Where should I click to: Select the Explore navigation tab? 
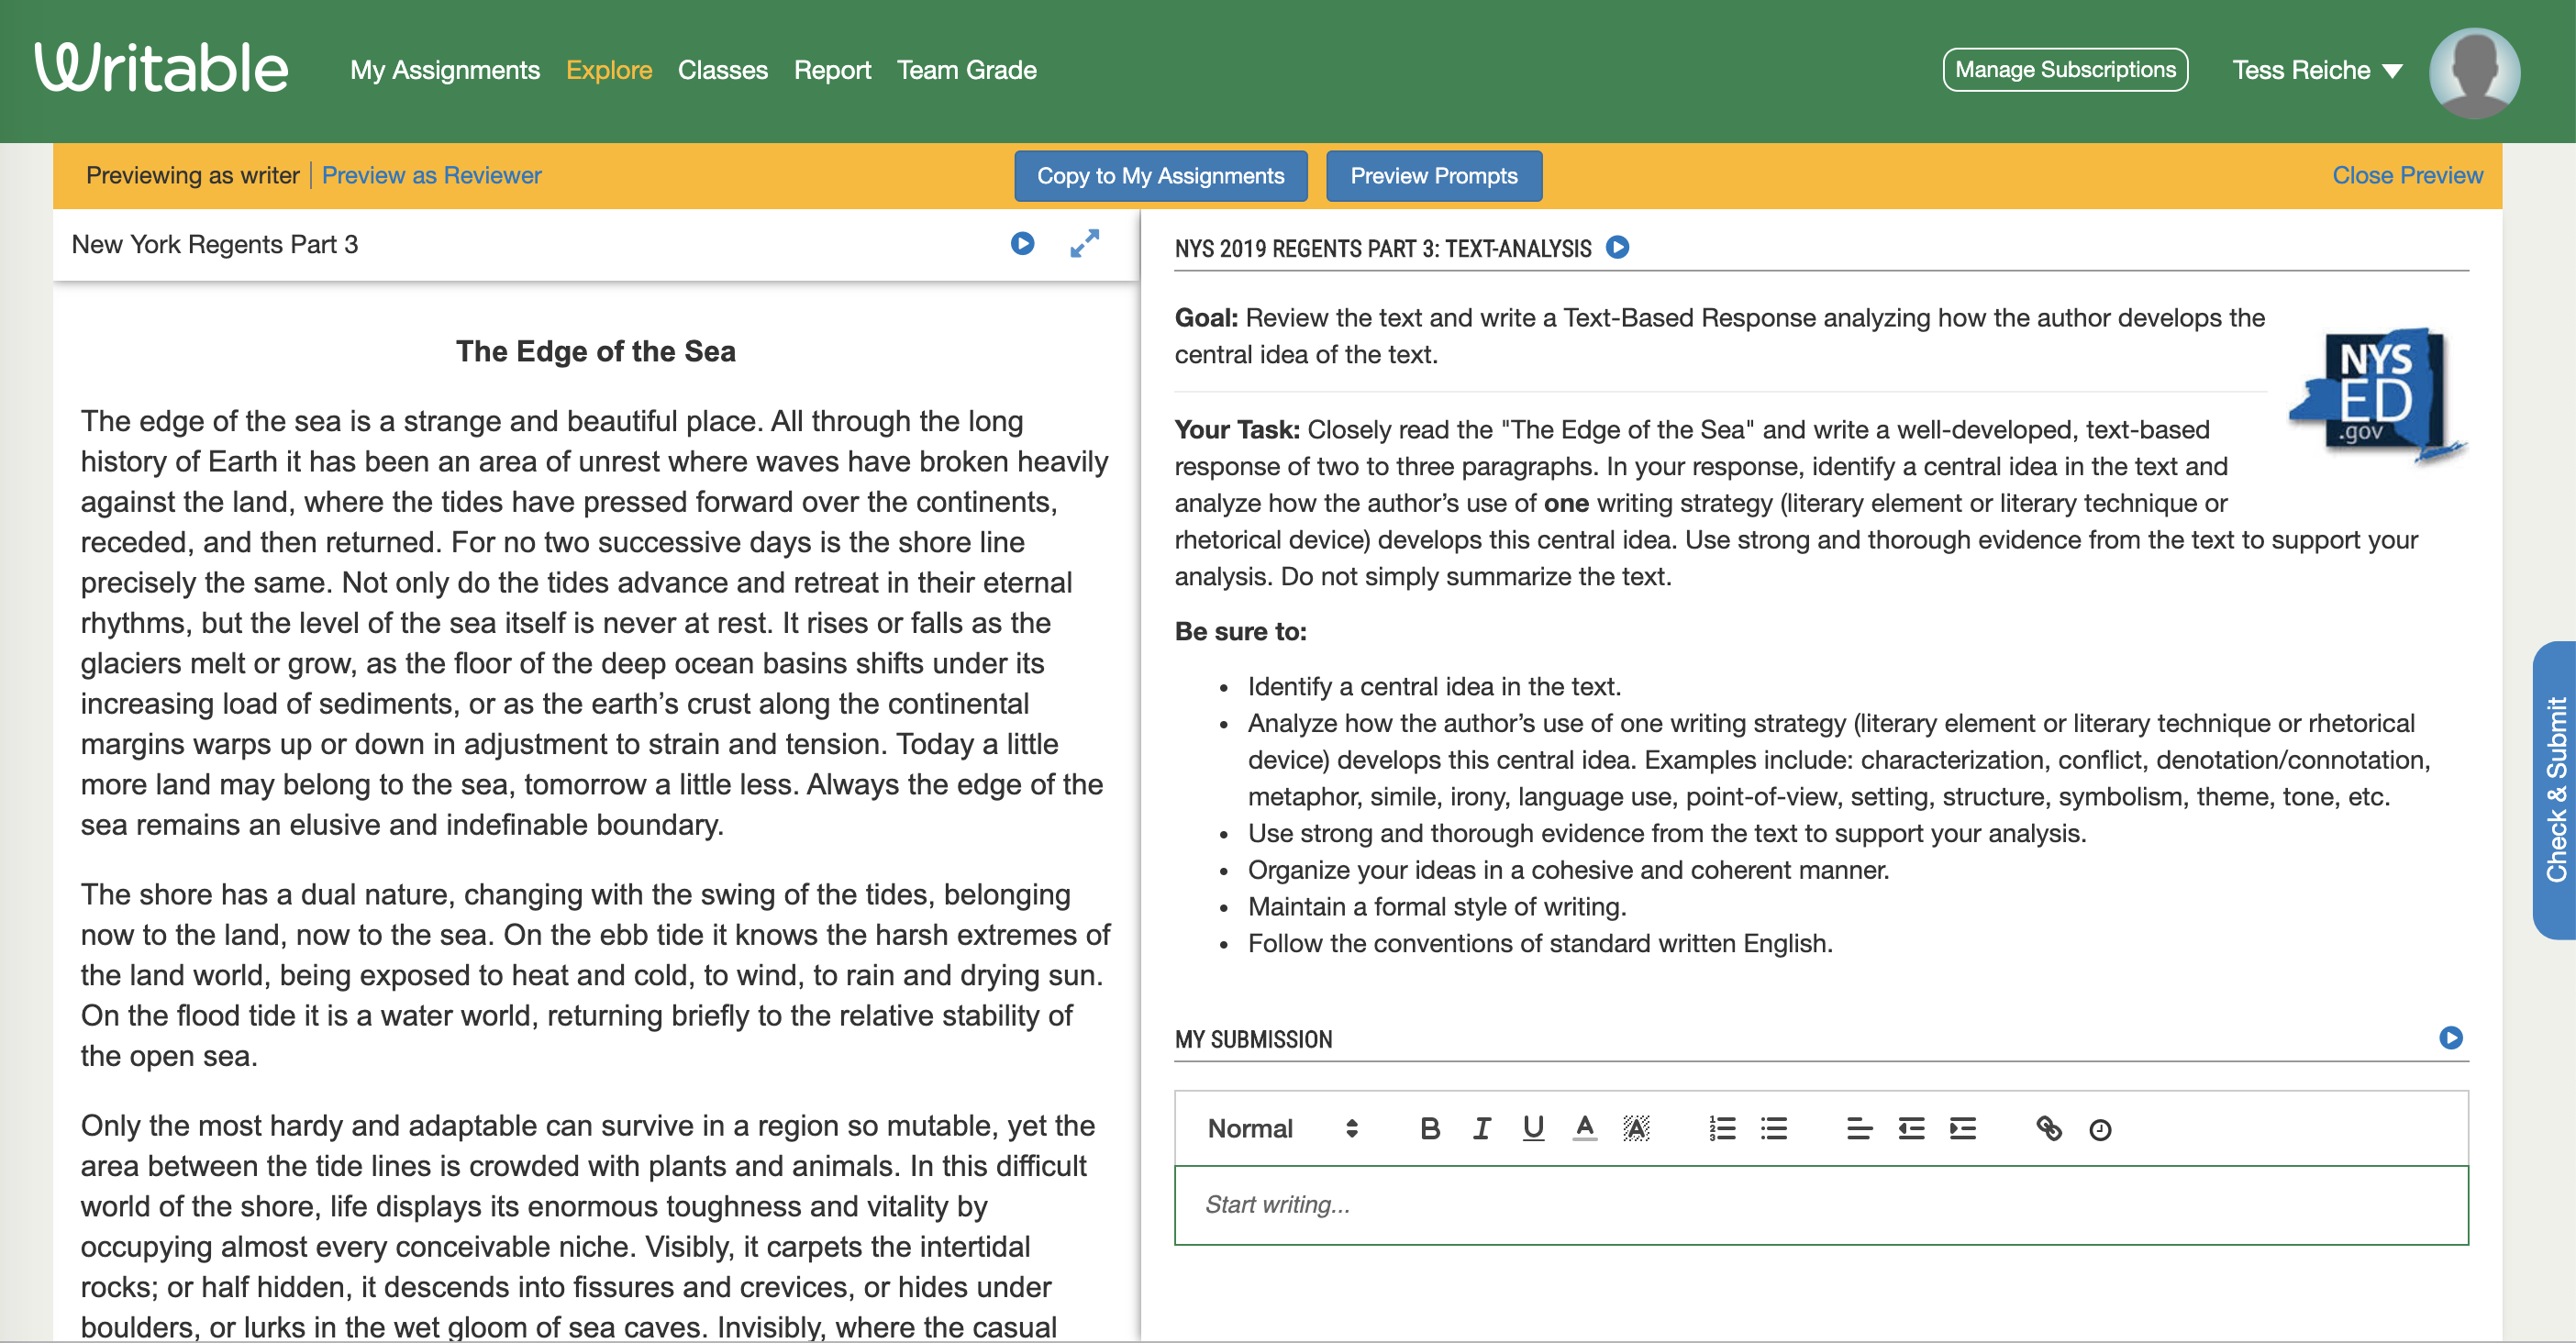tap(610, 68)
